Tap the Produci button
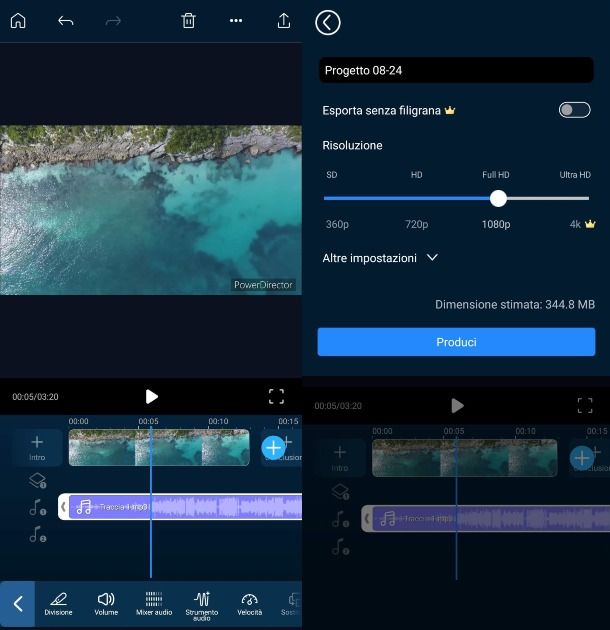 (456, 342)
